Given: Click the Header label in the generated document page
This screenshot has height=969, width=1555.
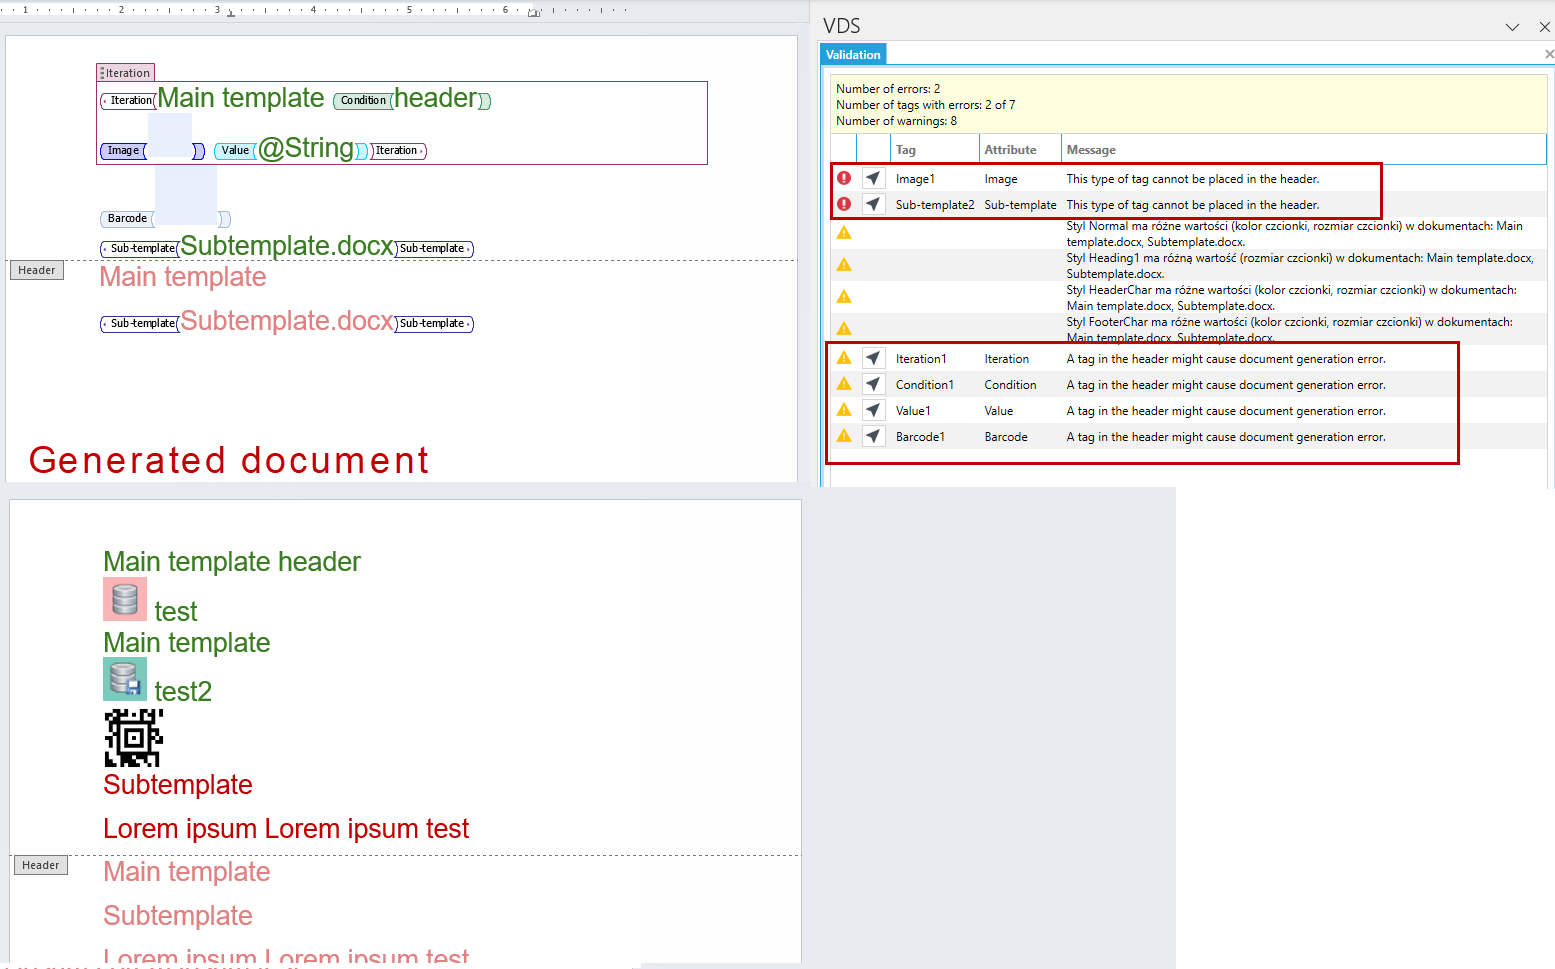Looking at the screenshot, I should (41, 866).
